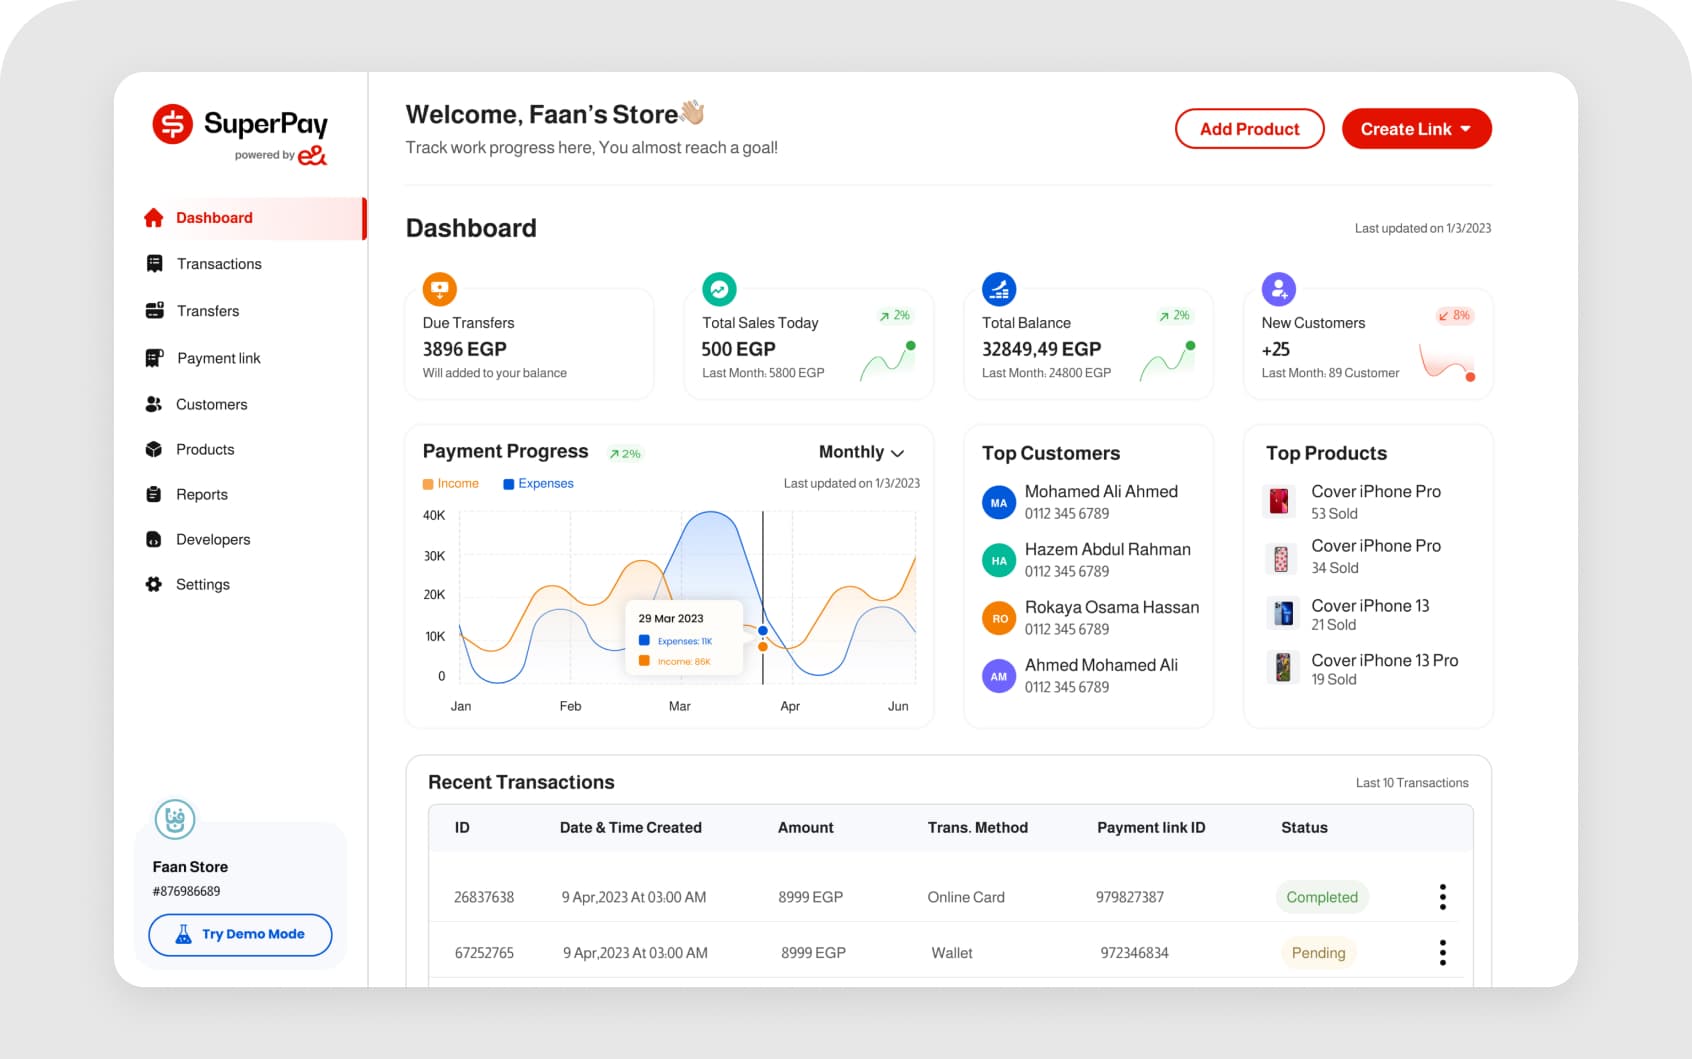This screenshot has width=1692, height=1059.
Task: Open the Transfers menu item
Action: tap(208, 311)
